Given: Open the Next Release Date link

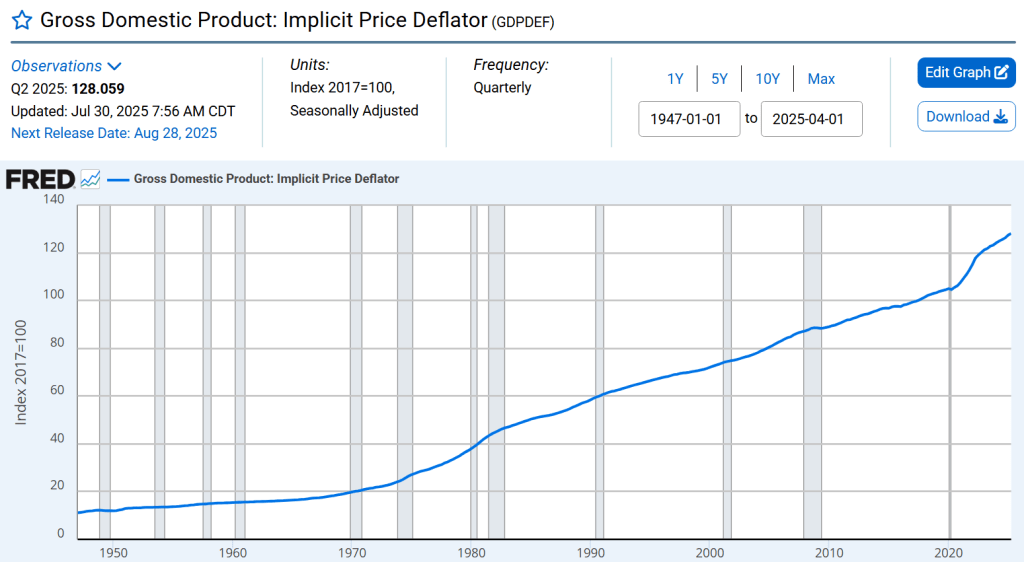Looking at the screenshot, I should pos(114,133).
